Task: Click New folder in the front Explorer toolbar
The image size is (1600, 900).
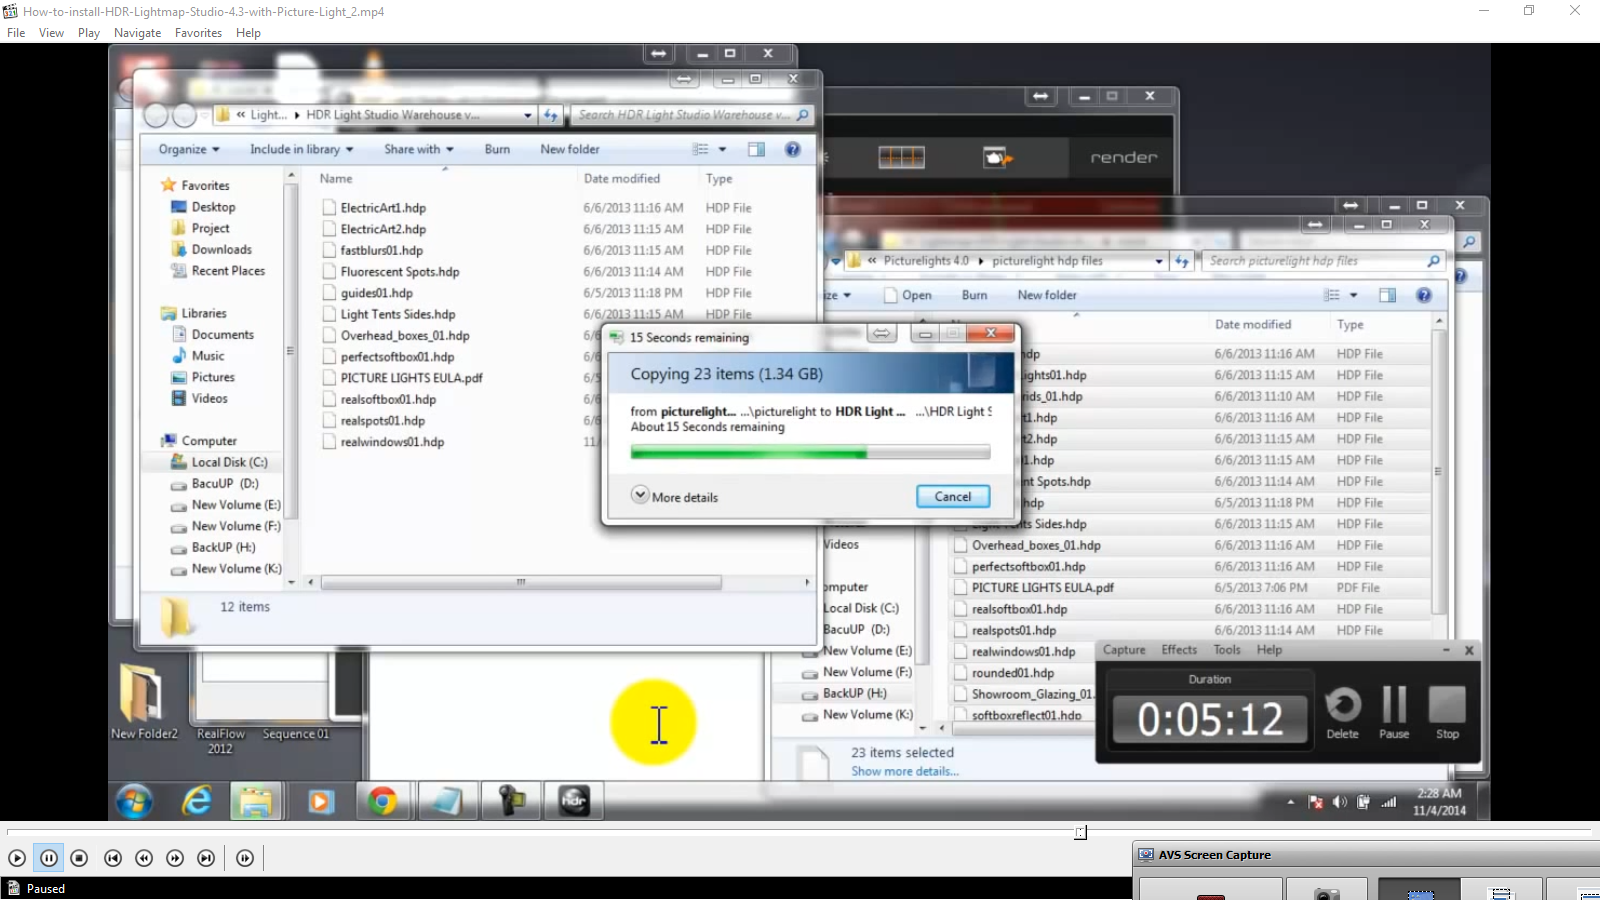Action: [x=570, y=149]
